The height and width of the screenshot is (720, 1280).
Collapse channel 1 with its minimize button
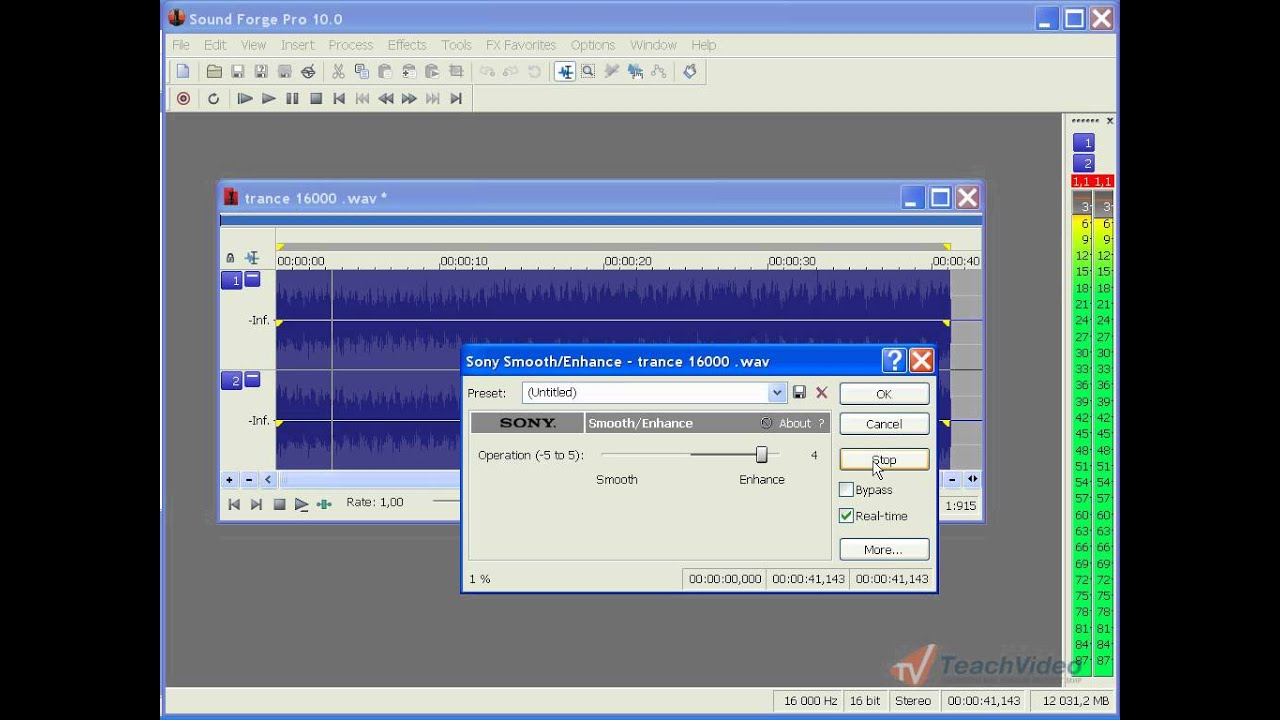[252, 280]
